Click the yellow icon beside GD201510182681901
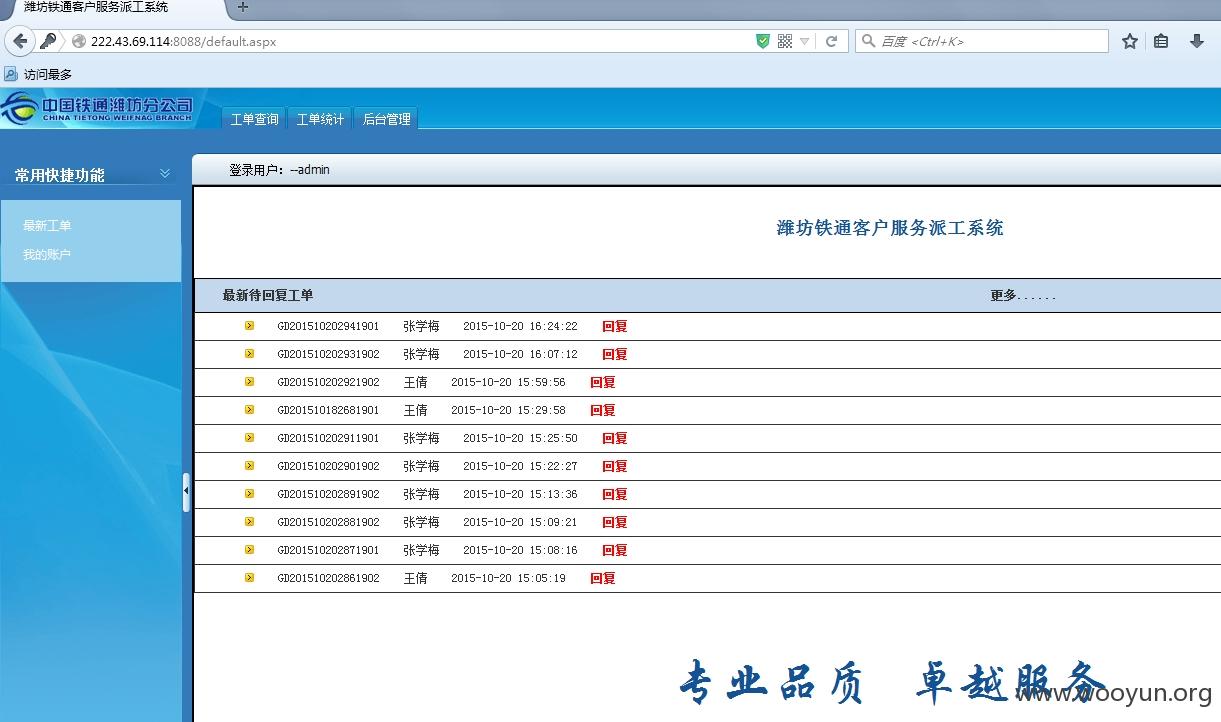 click(x=250, y=409)
